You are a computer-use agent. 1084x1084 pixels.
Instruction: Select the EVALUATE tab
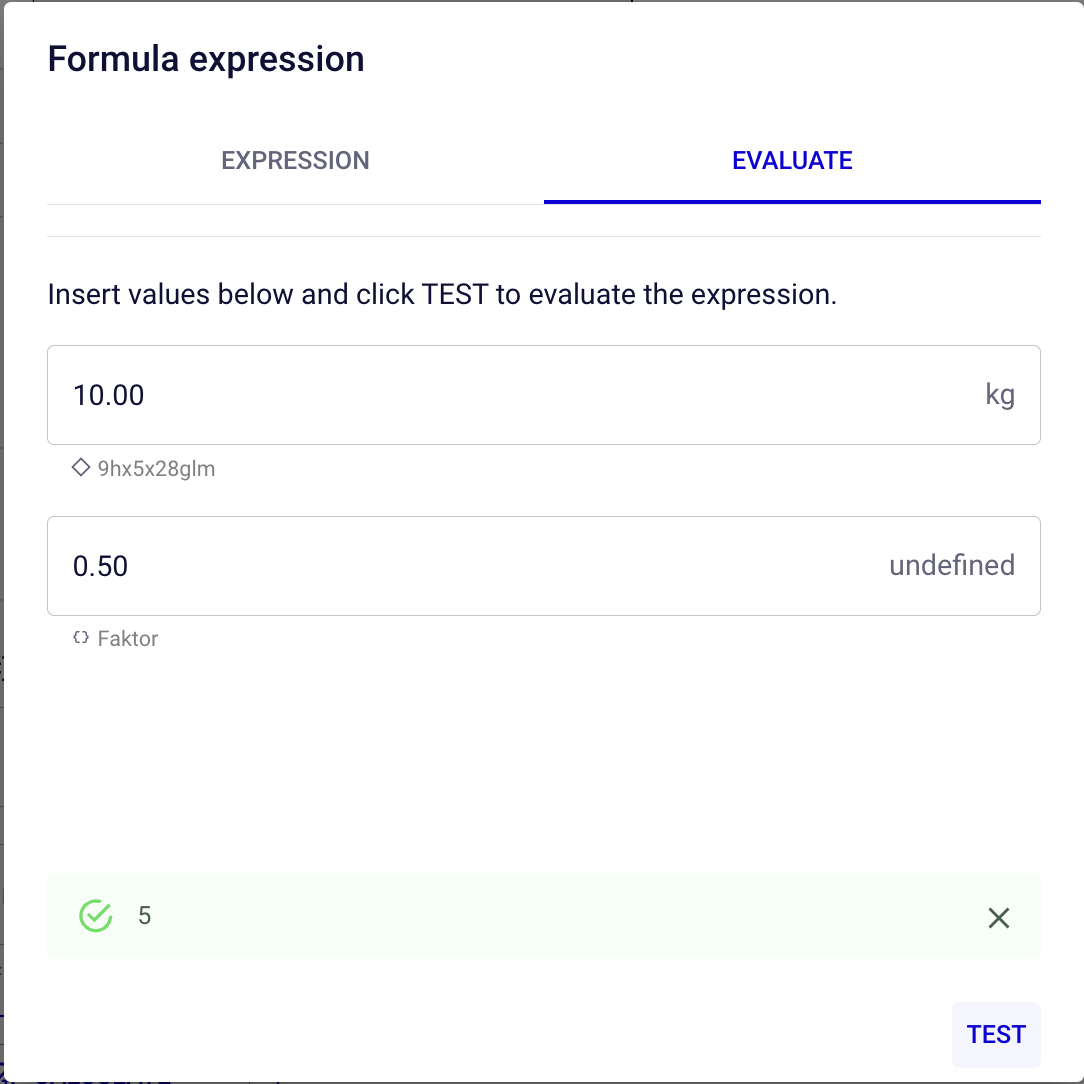point(792,161)
